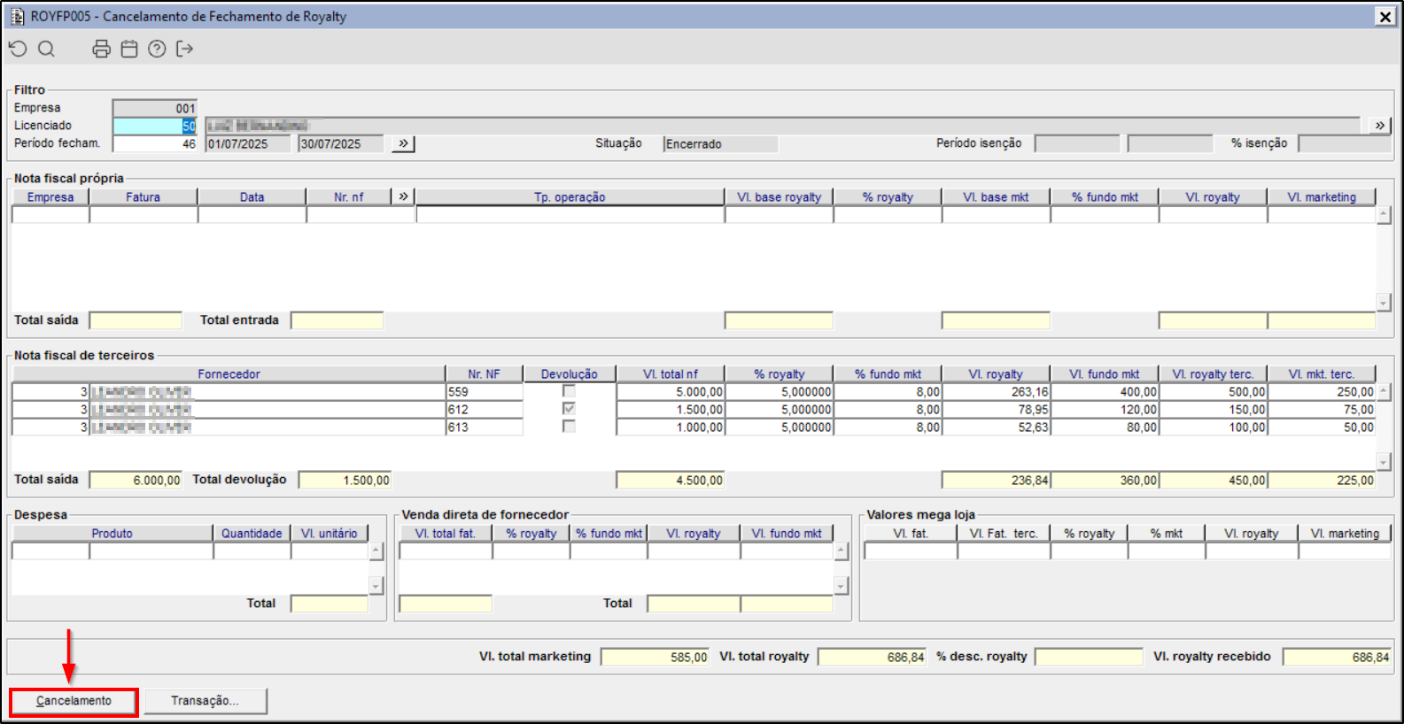The height and width of the screenshot is (724, 1404).
Task: Focus the Empresa filter field
Action: tap(155, 108)
